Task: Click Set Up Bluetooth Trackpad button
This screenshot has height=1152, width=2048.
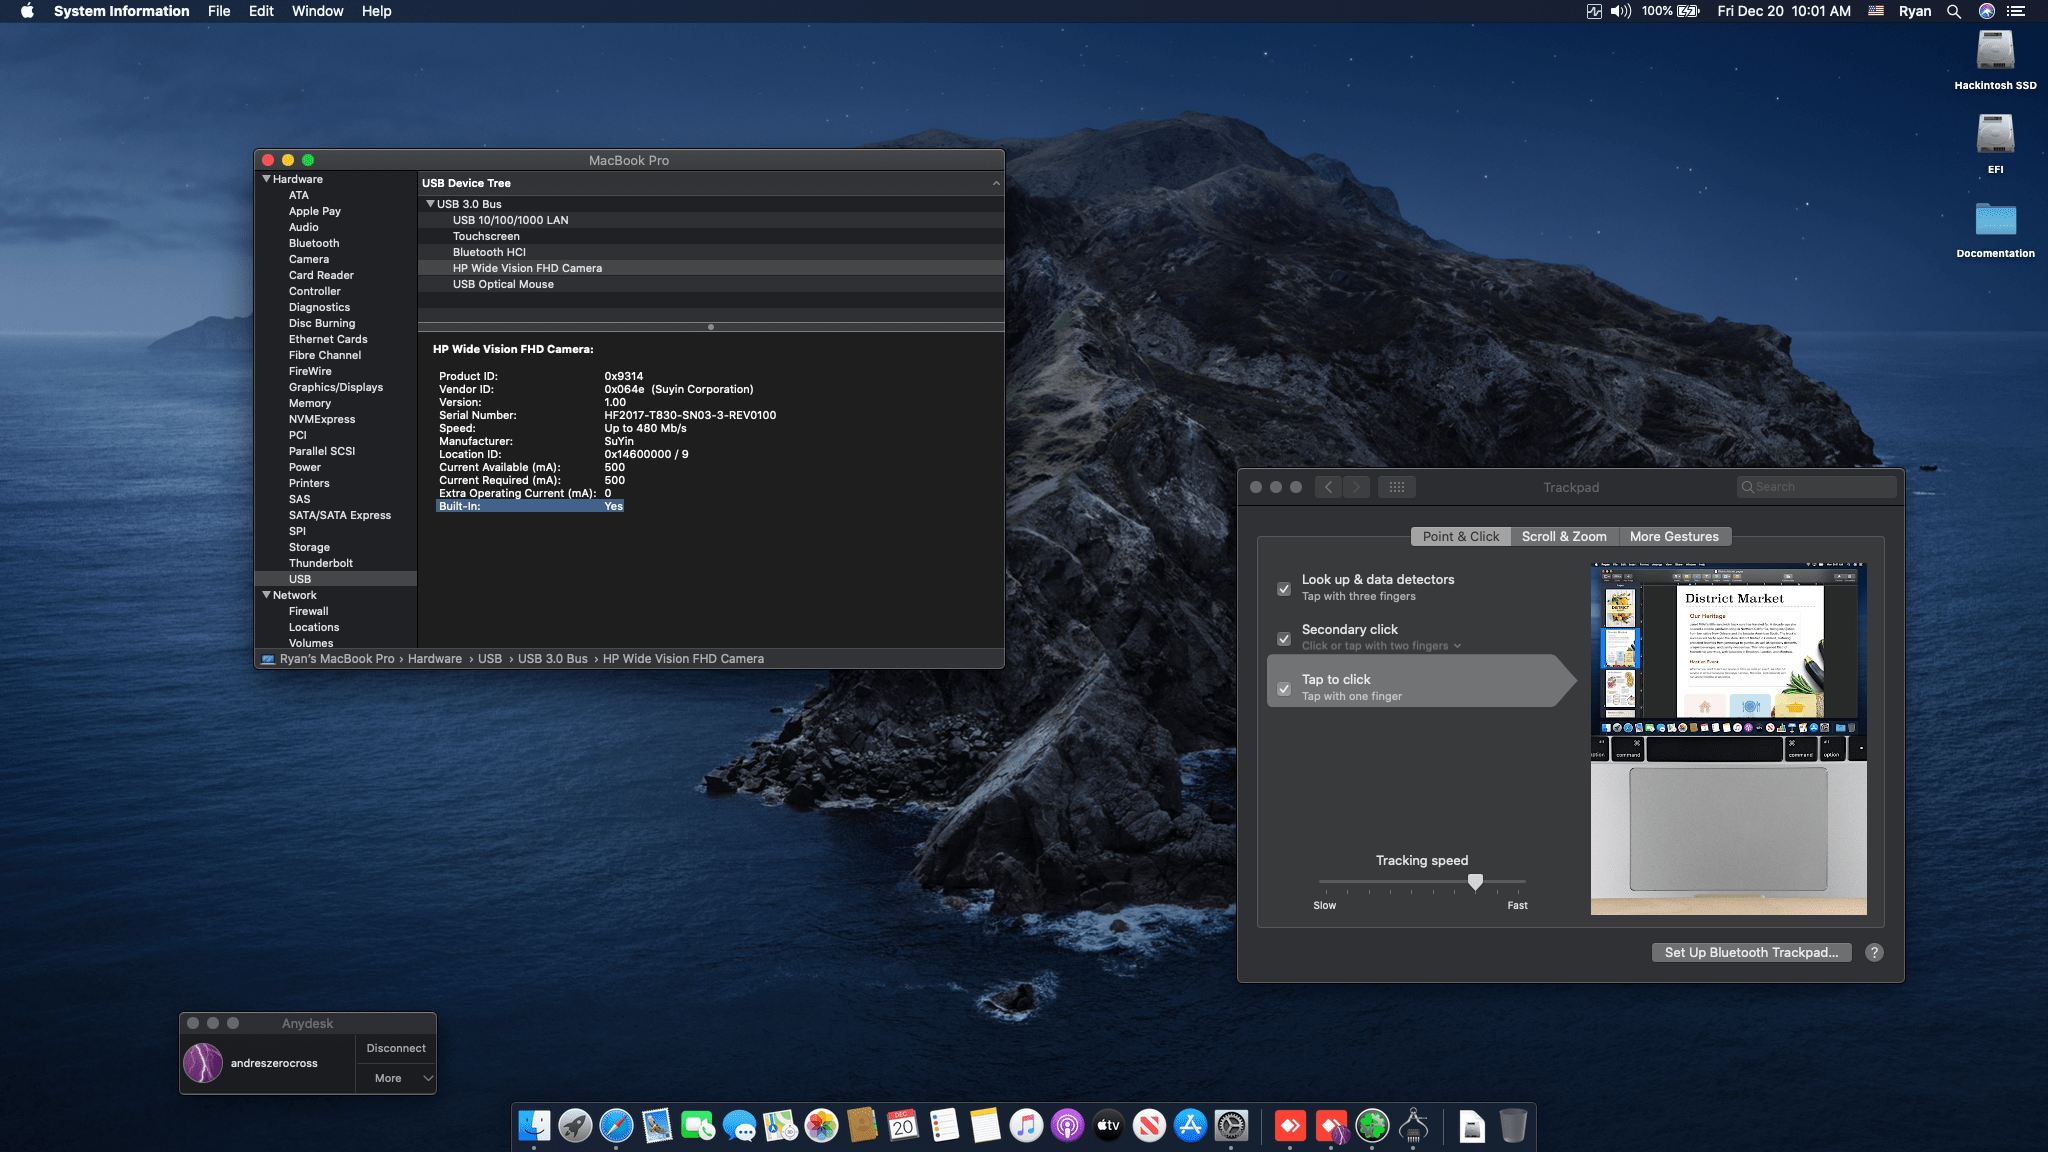Action: [1751, 953]
